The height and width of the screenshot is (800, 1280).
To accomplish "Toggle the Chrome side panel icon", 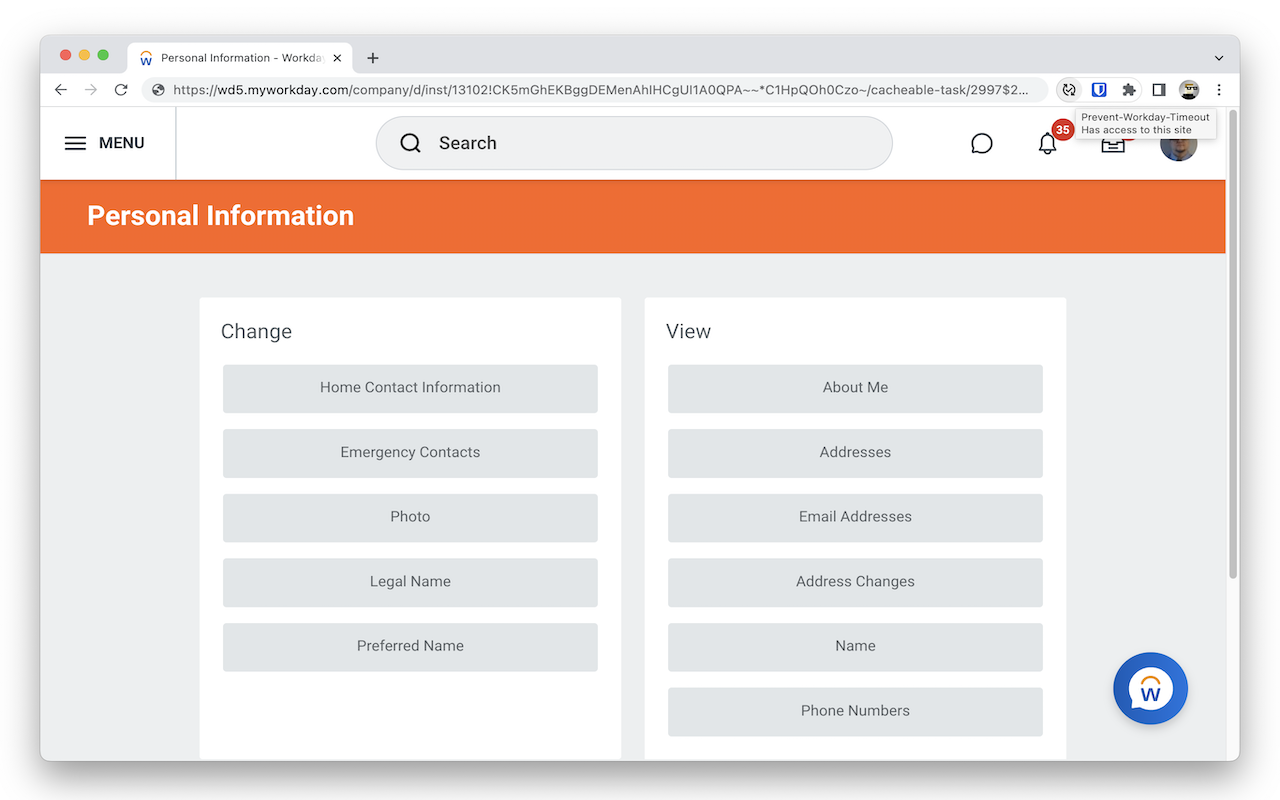I will [1159, 90].
